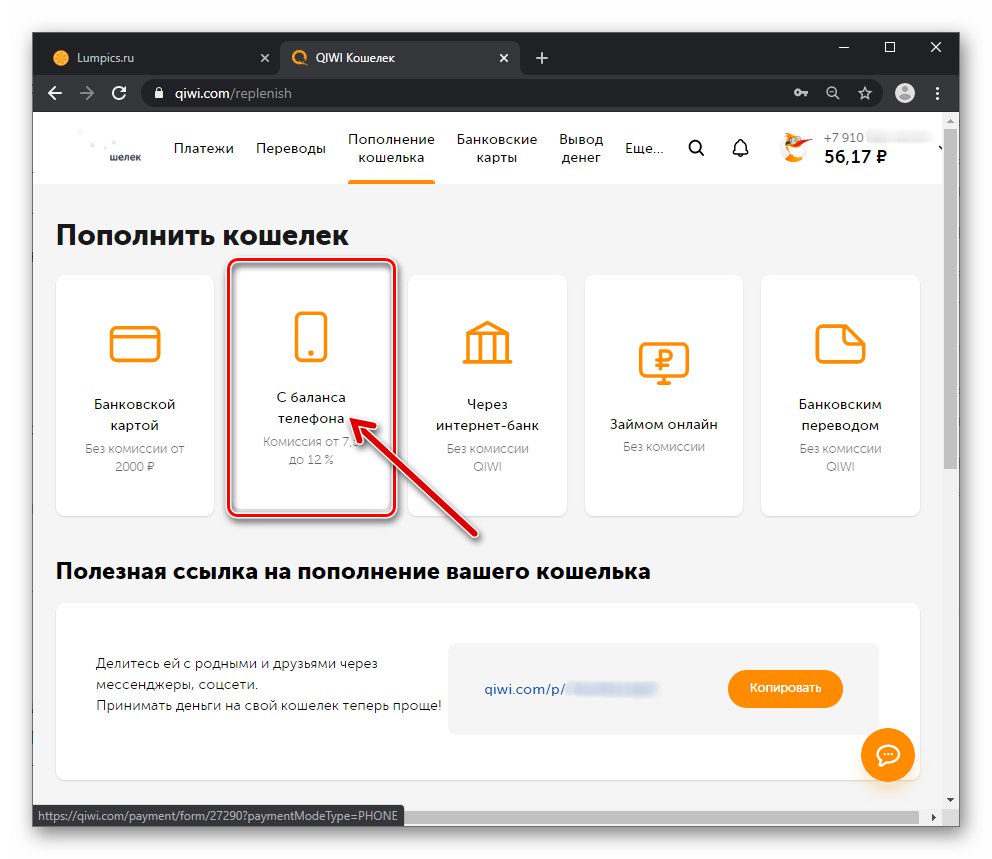
Task: Click the bookmark star in the address bar
Action: [x=864, y=93]
